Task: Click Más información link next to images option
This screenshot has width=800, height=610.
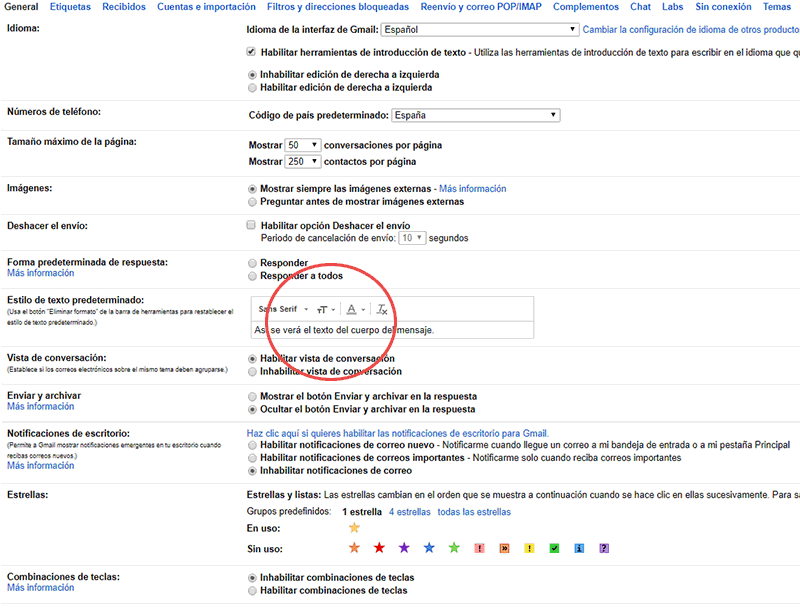Action: [472, 189]
